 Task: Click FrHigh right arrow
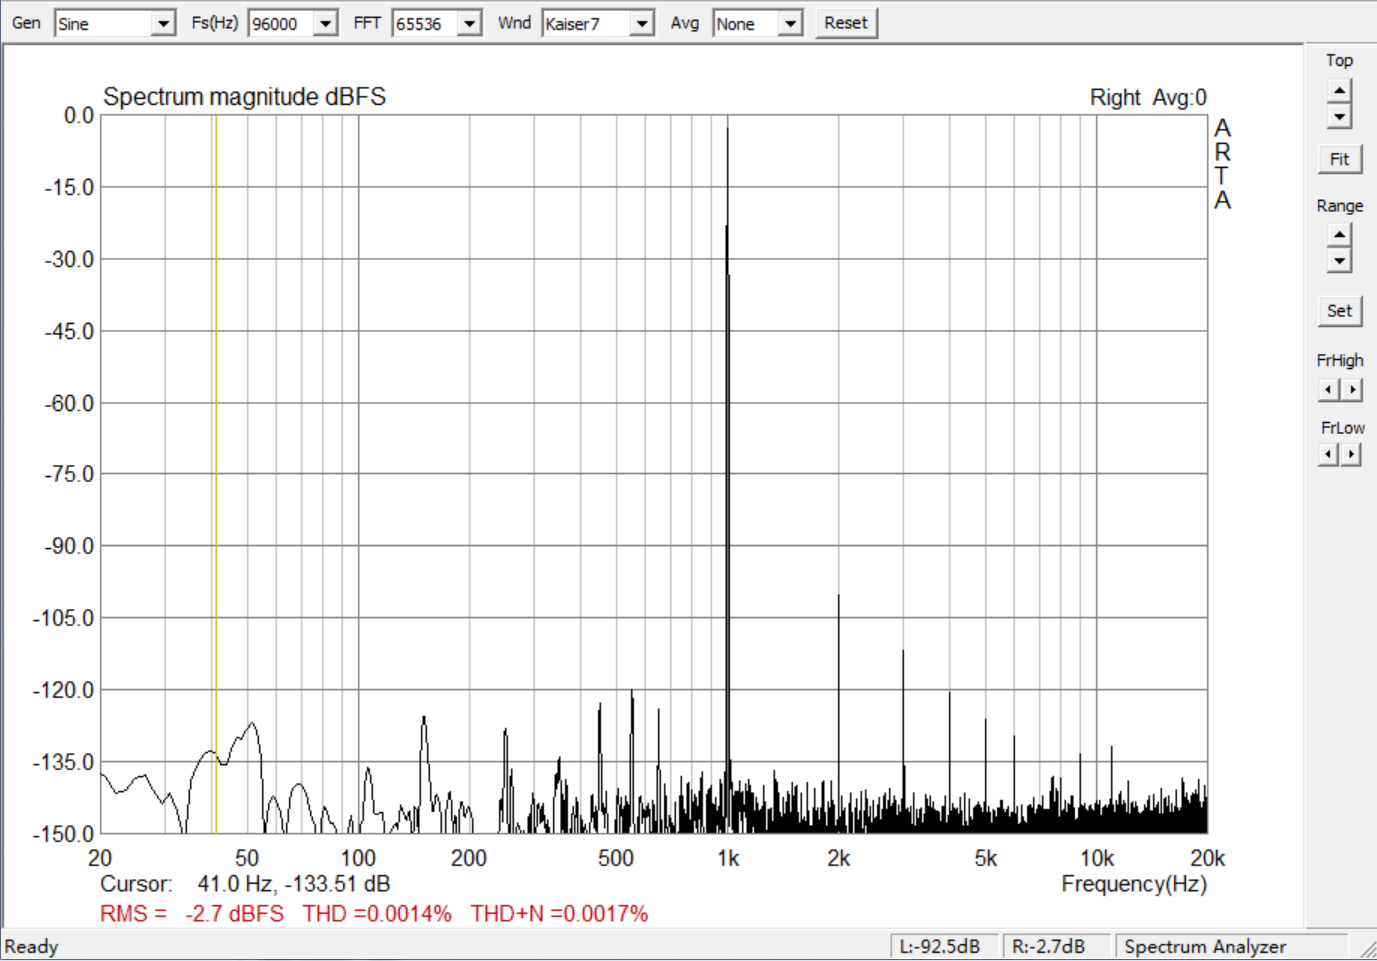coord(1352,390)
